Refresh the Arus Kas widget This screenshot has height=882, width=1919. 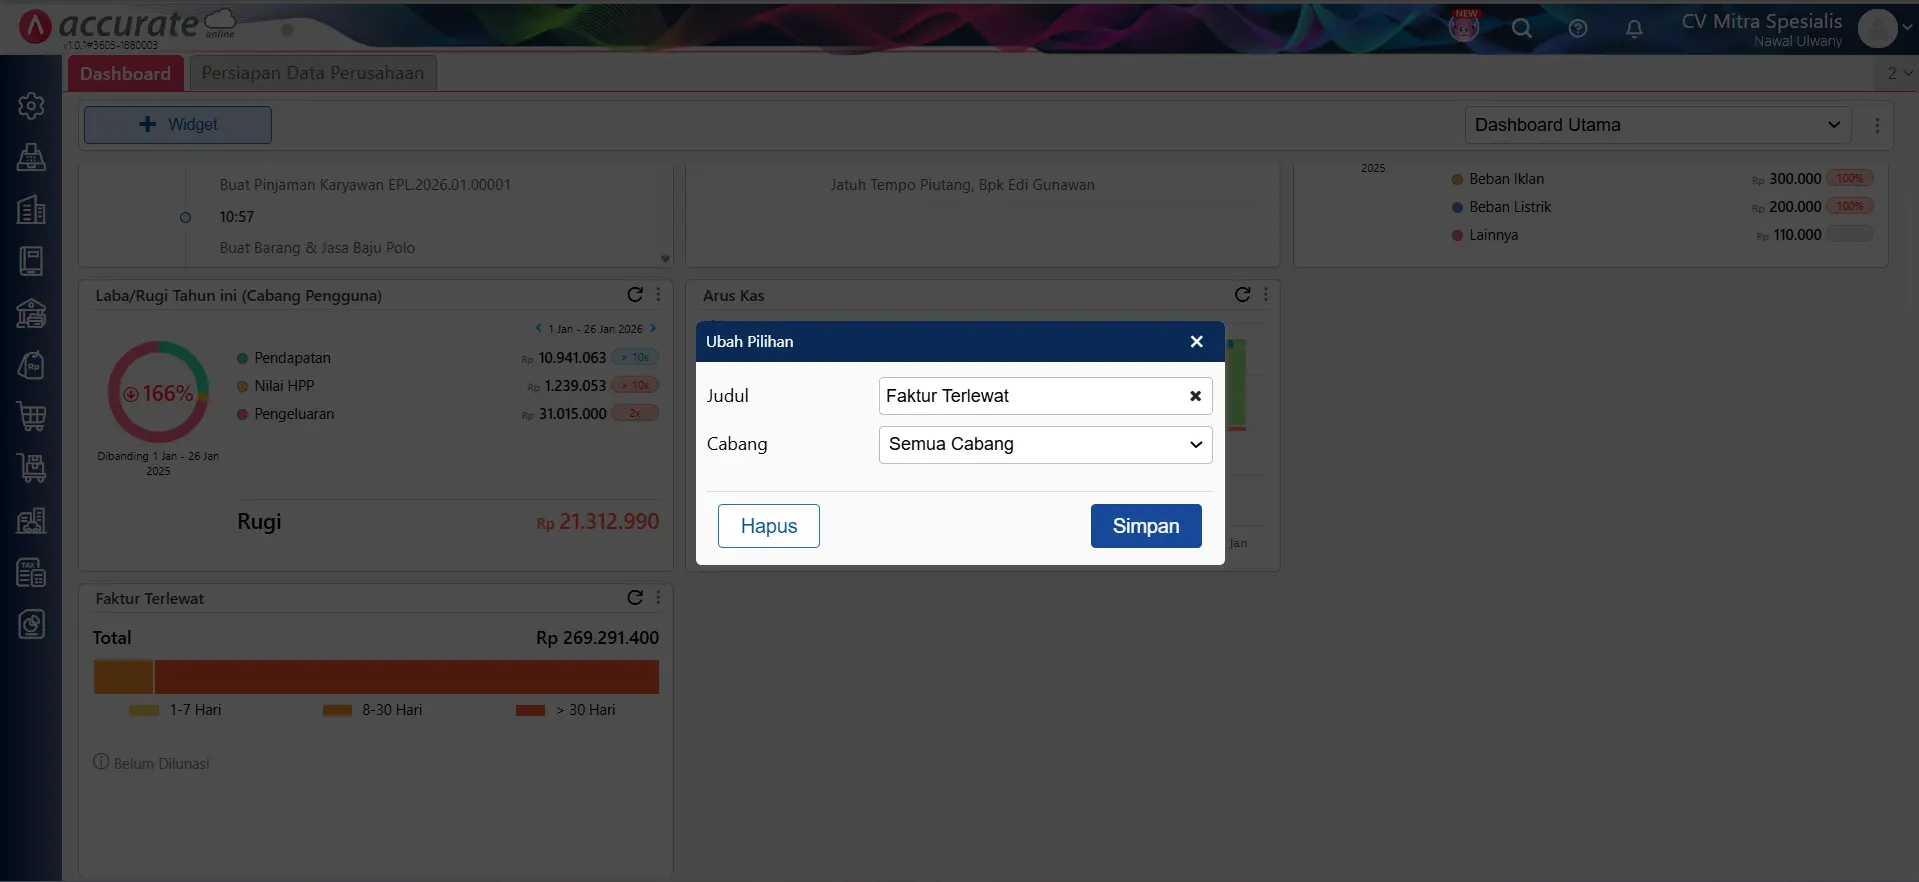click(x=1242, y=294)
